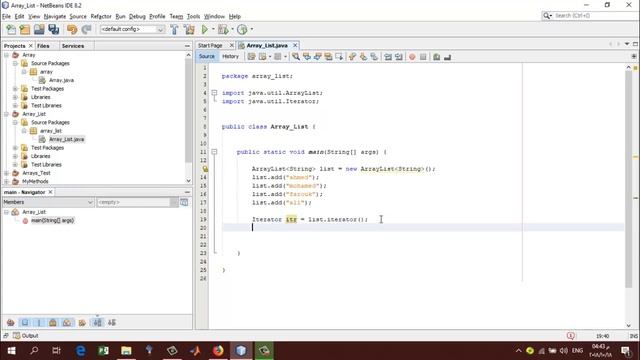Screen dimensions: 640x360
Task: Open the default config dropdown
Action: click(x=132, y=29)
